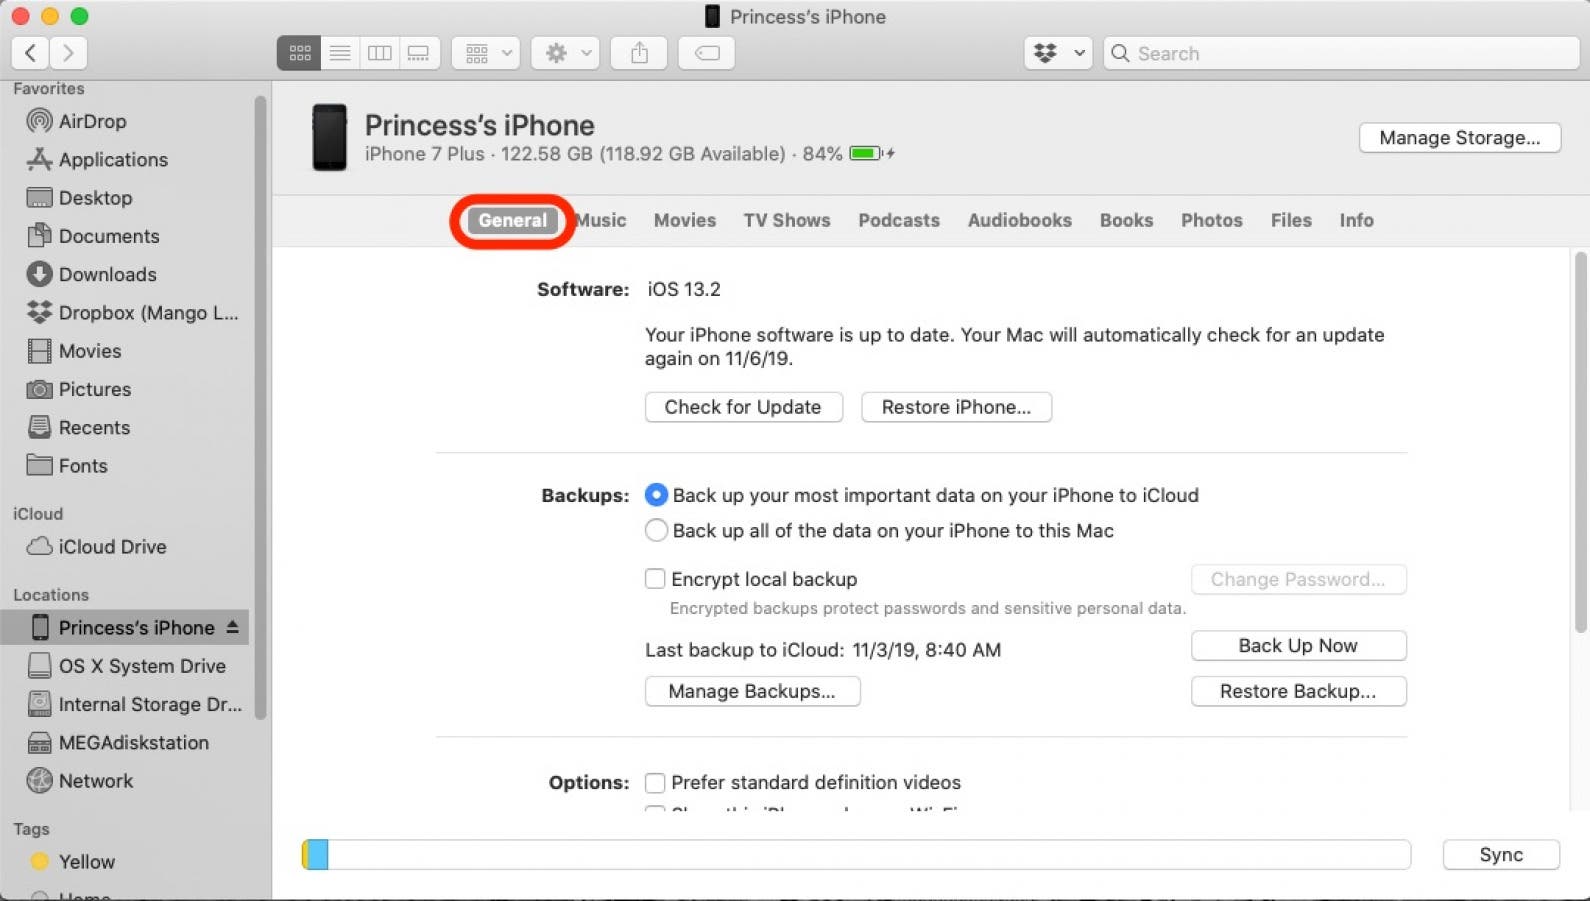Open the Dropbox toolbar dropdown
This screenshot has width=1590, height=901.
click(x=1059, y=53)
